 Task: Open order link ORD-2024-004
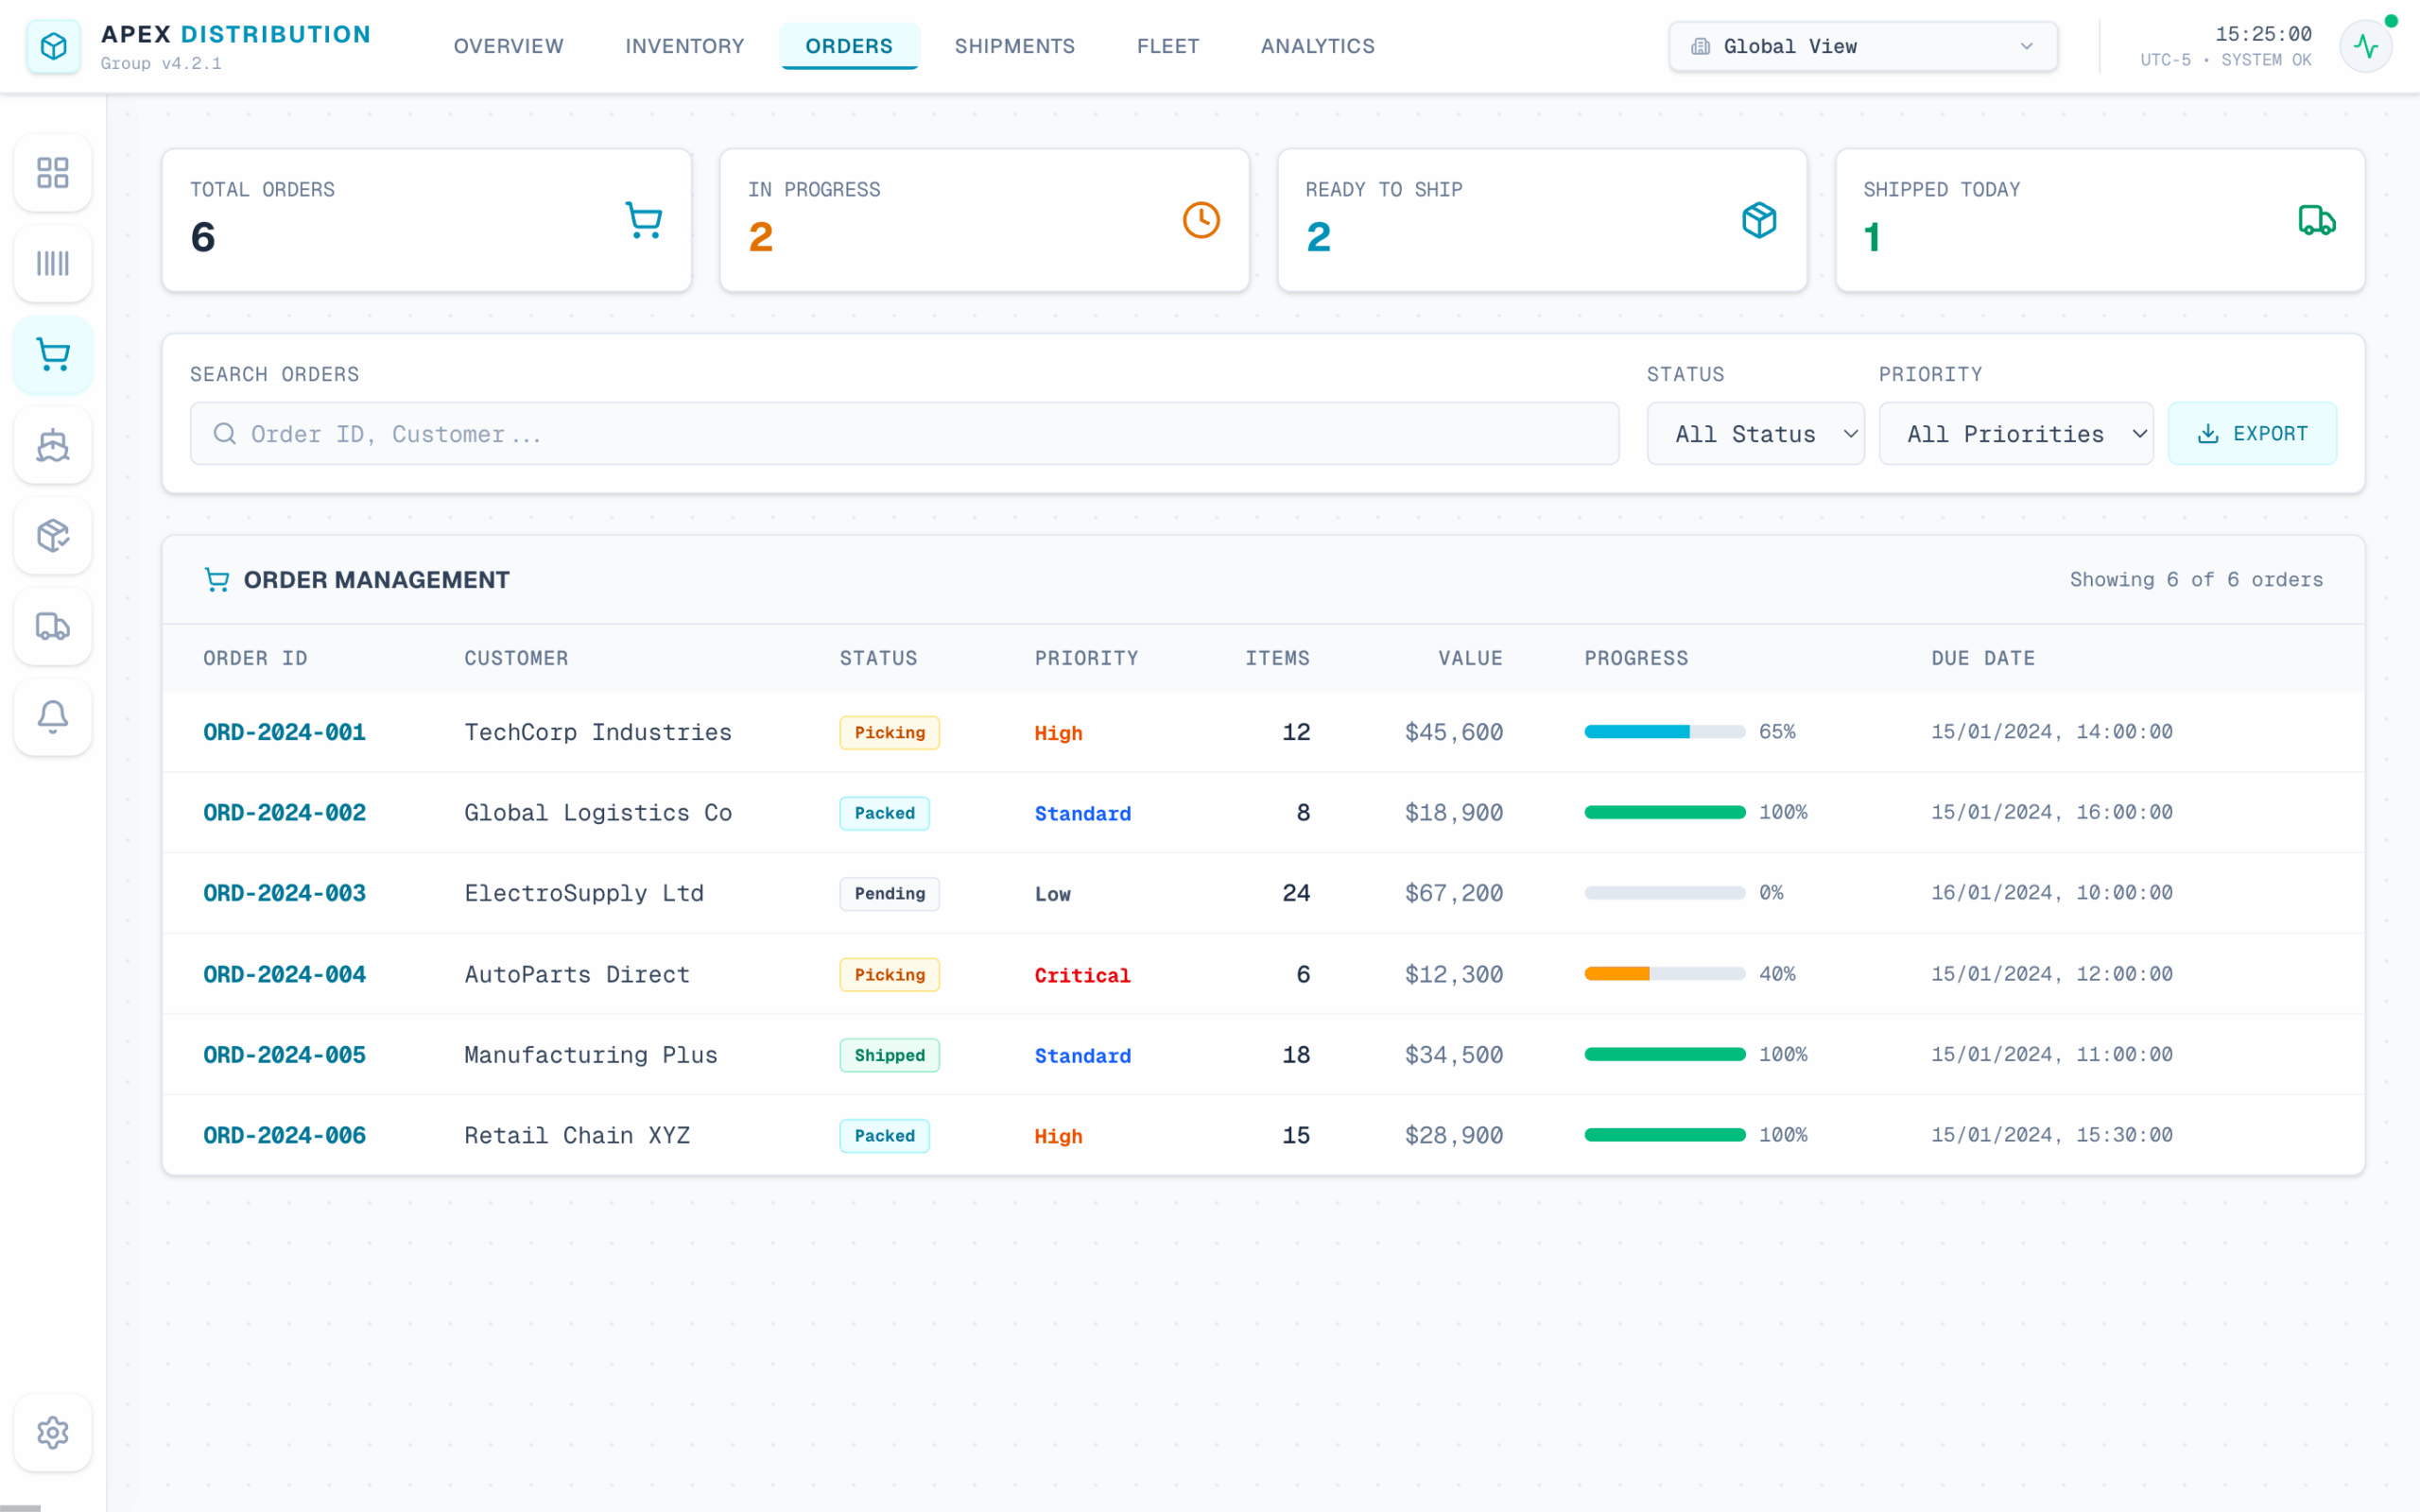coord(285,974)
